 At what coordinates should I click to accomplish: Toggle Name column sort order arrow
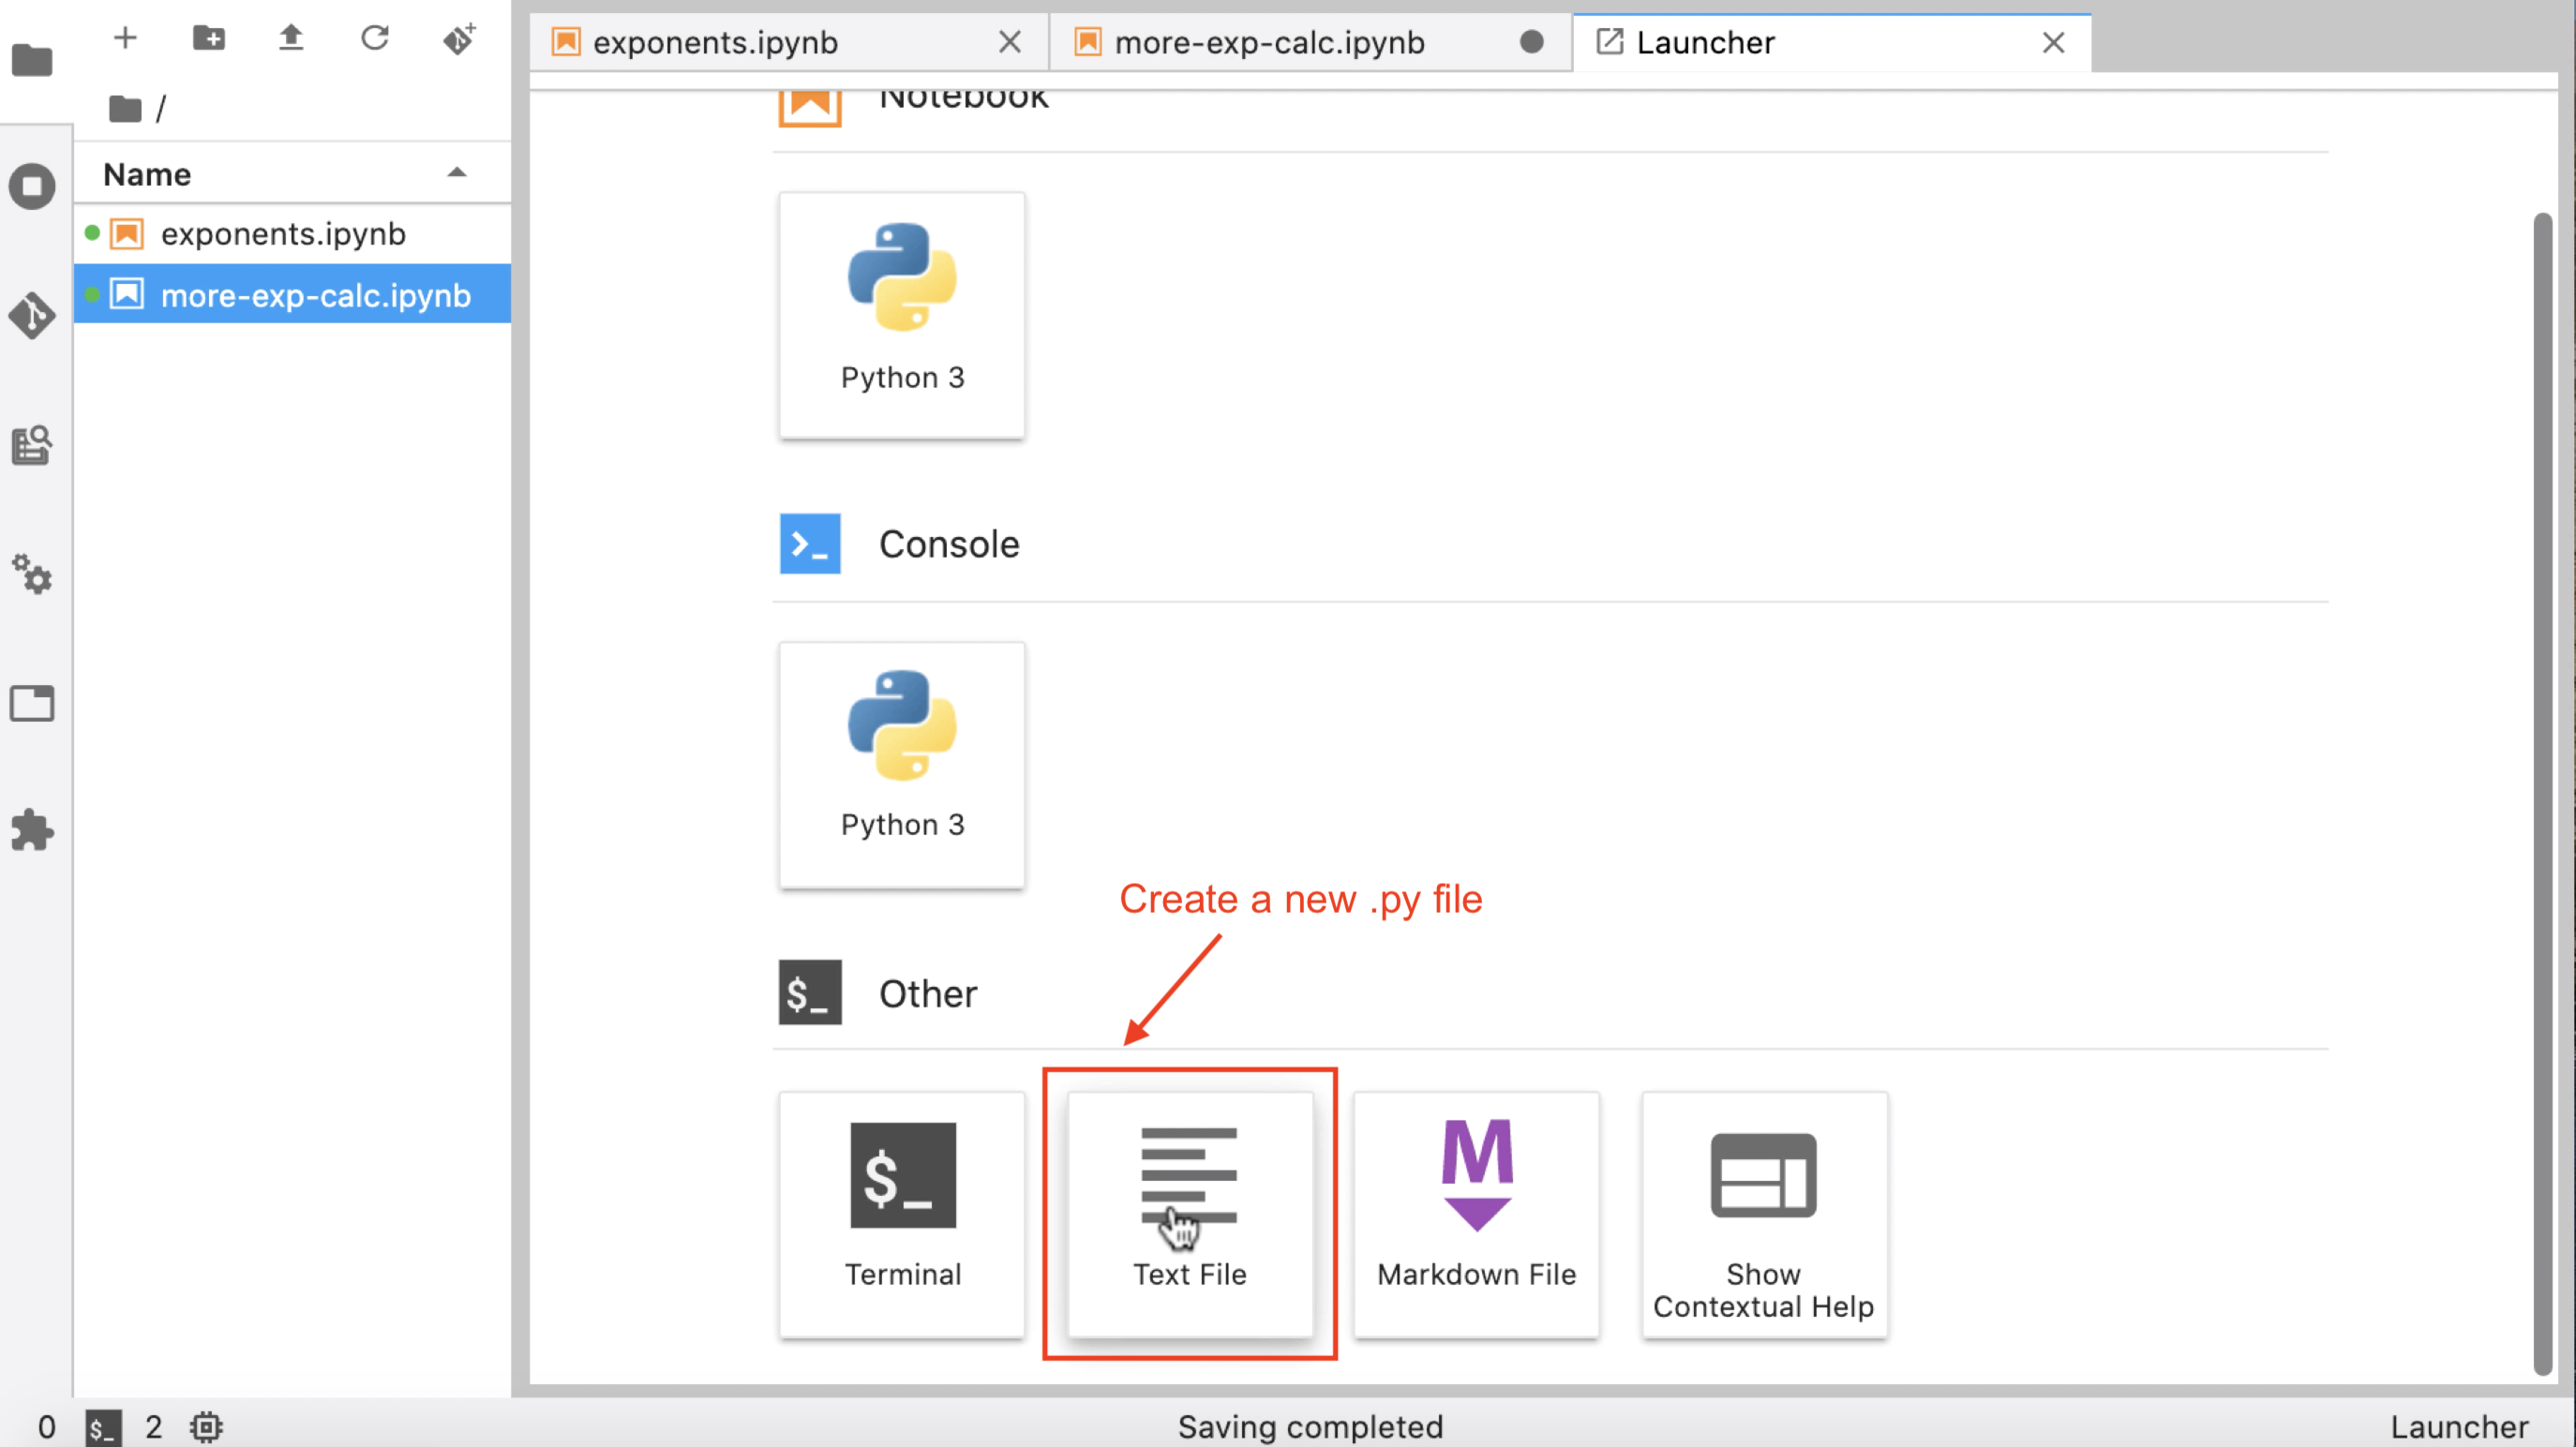457,173
